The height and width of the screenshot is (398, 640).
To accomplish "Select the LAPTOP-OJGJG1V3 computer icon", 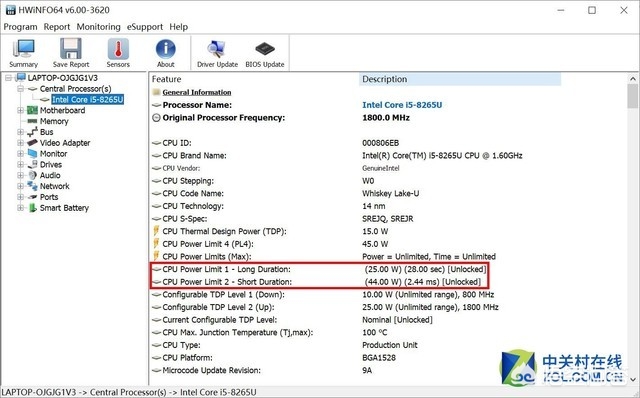I will click(x=20, y=78).
